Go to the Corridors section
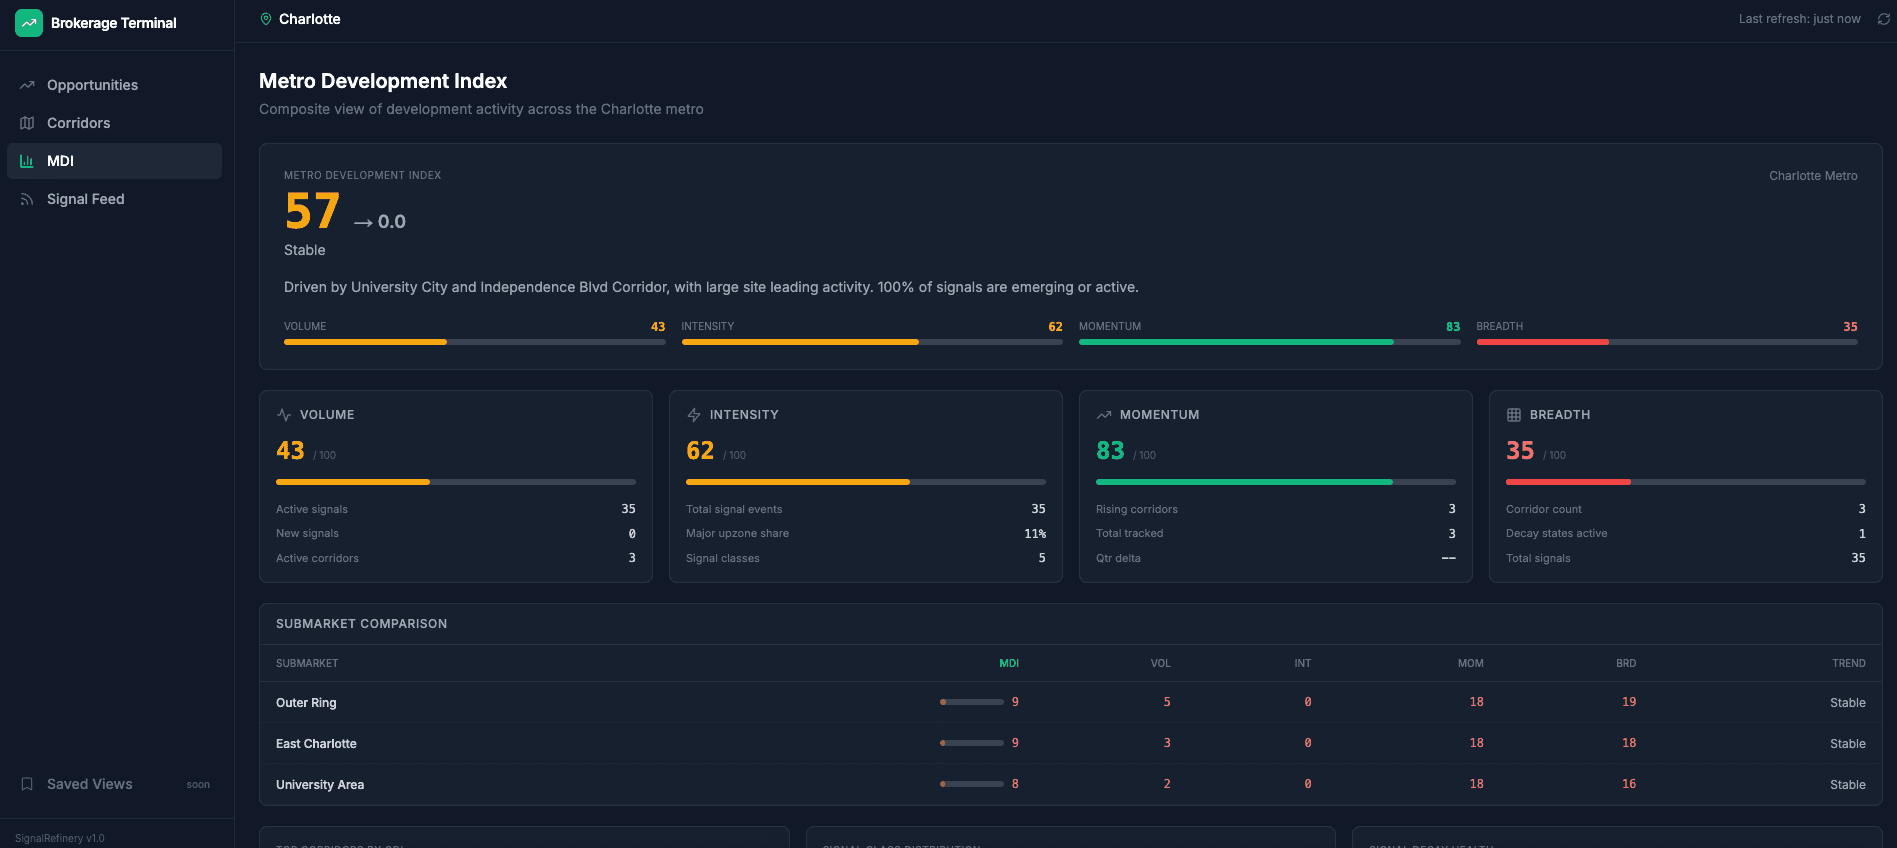The width and height of the screenshot is (1897, 848). pyautogui.click(x=115, y=123)
